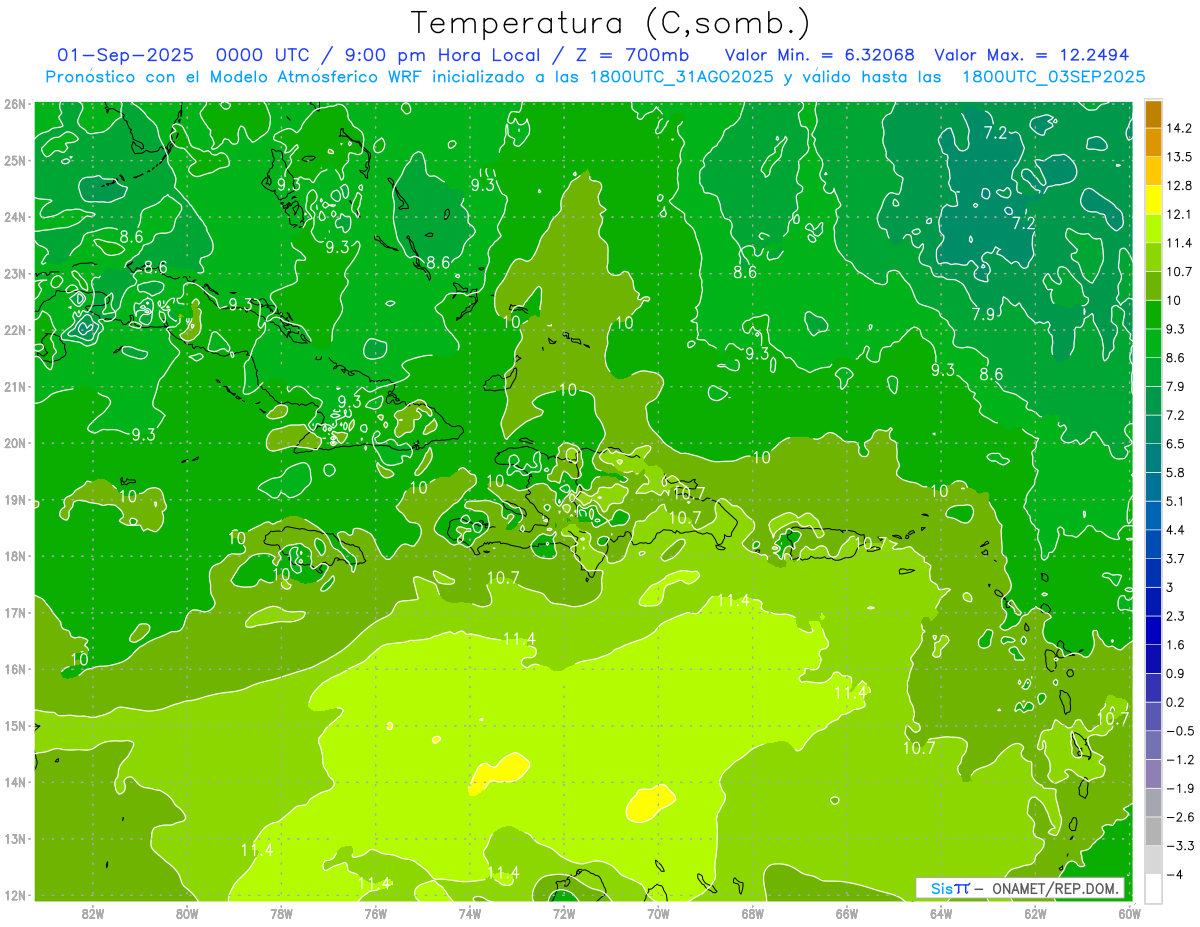Pick the teal legend swatch between 6.5 and 5.8

coord(1153,458)
